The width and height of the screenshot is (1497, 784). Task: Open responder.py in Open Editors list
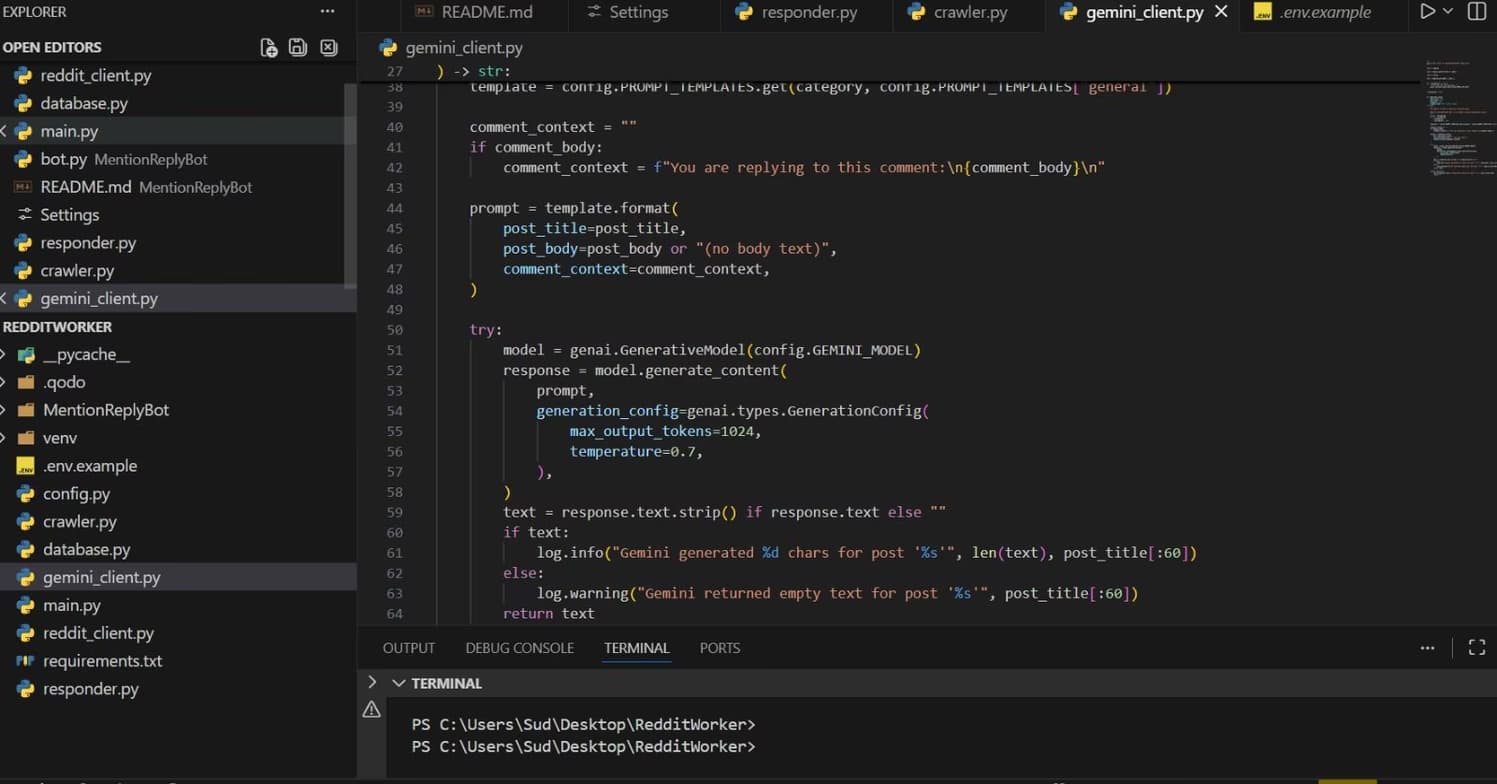pyautogui.click(x=88, y=243)
